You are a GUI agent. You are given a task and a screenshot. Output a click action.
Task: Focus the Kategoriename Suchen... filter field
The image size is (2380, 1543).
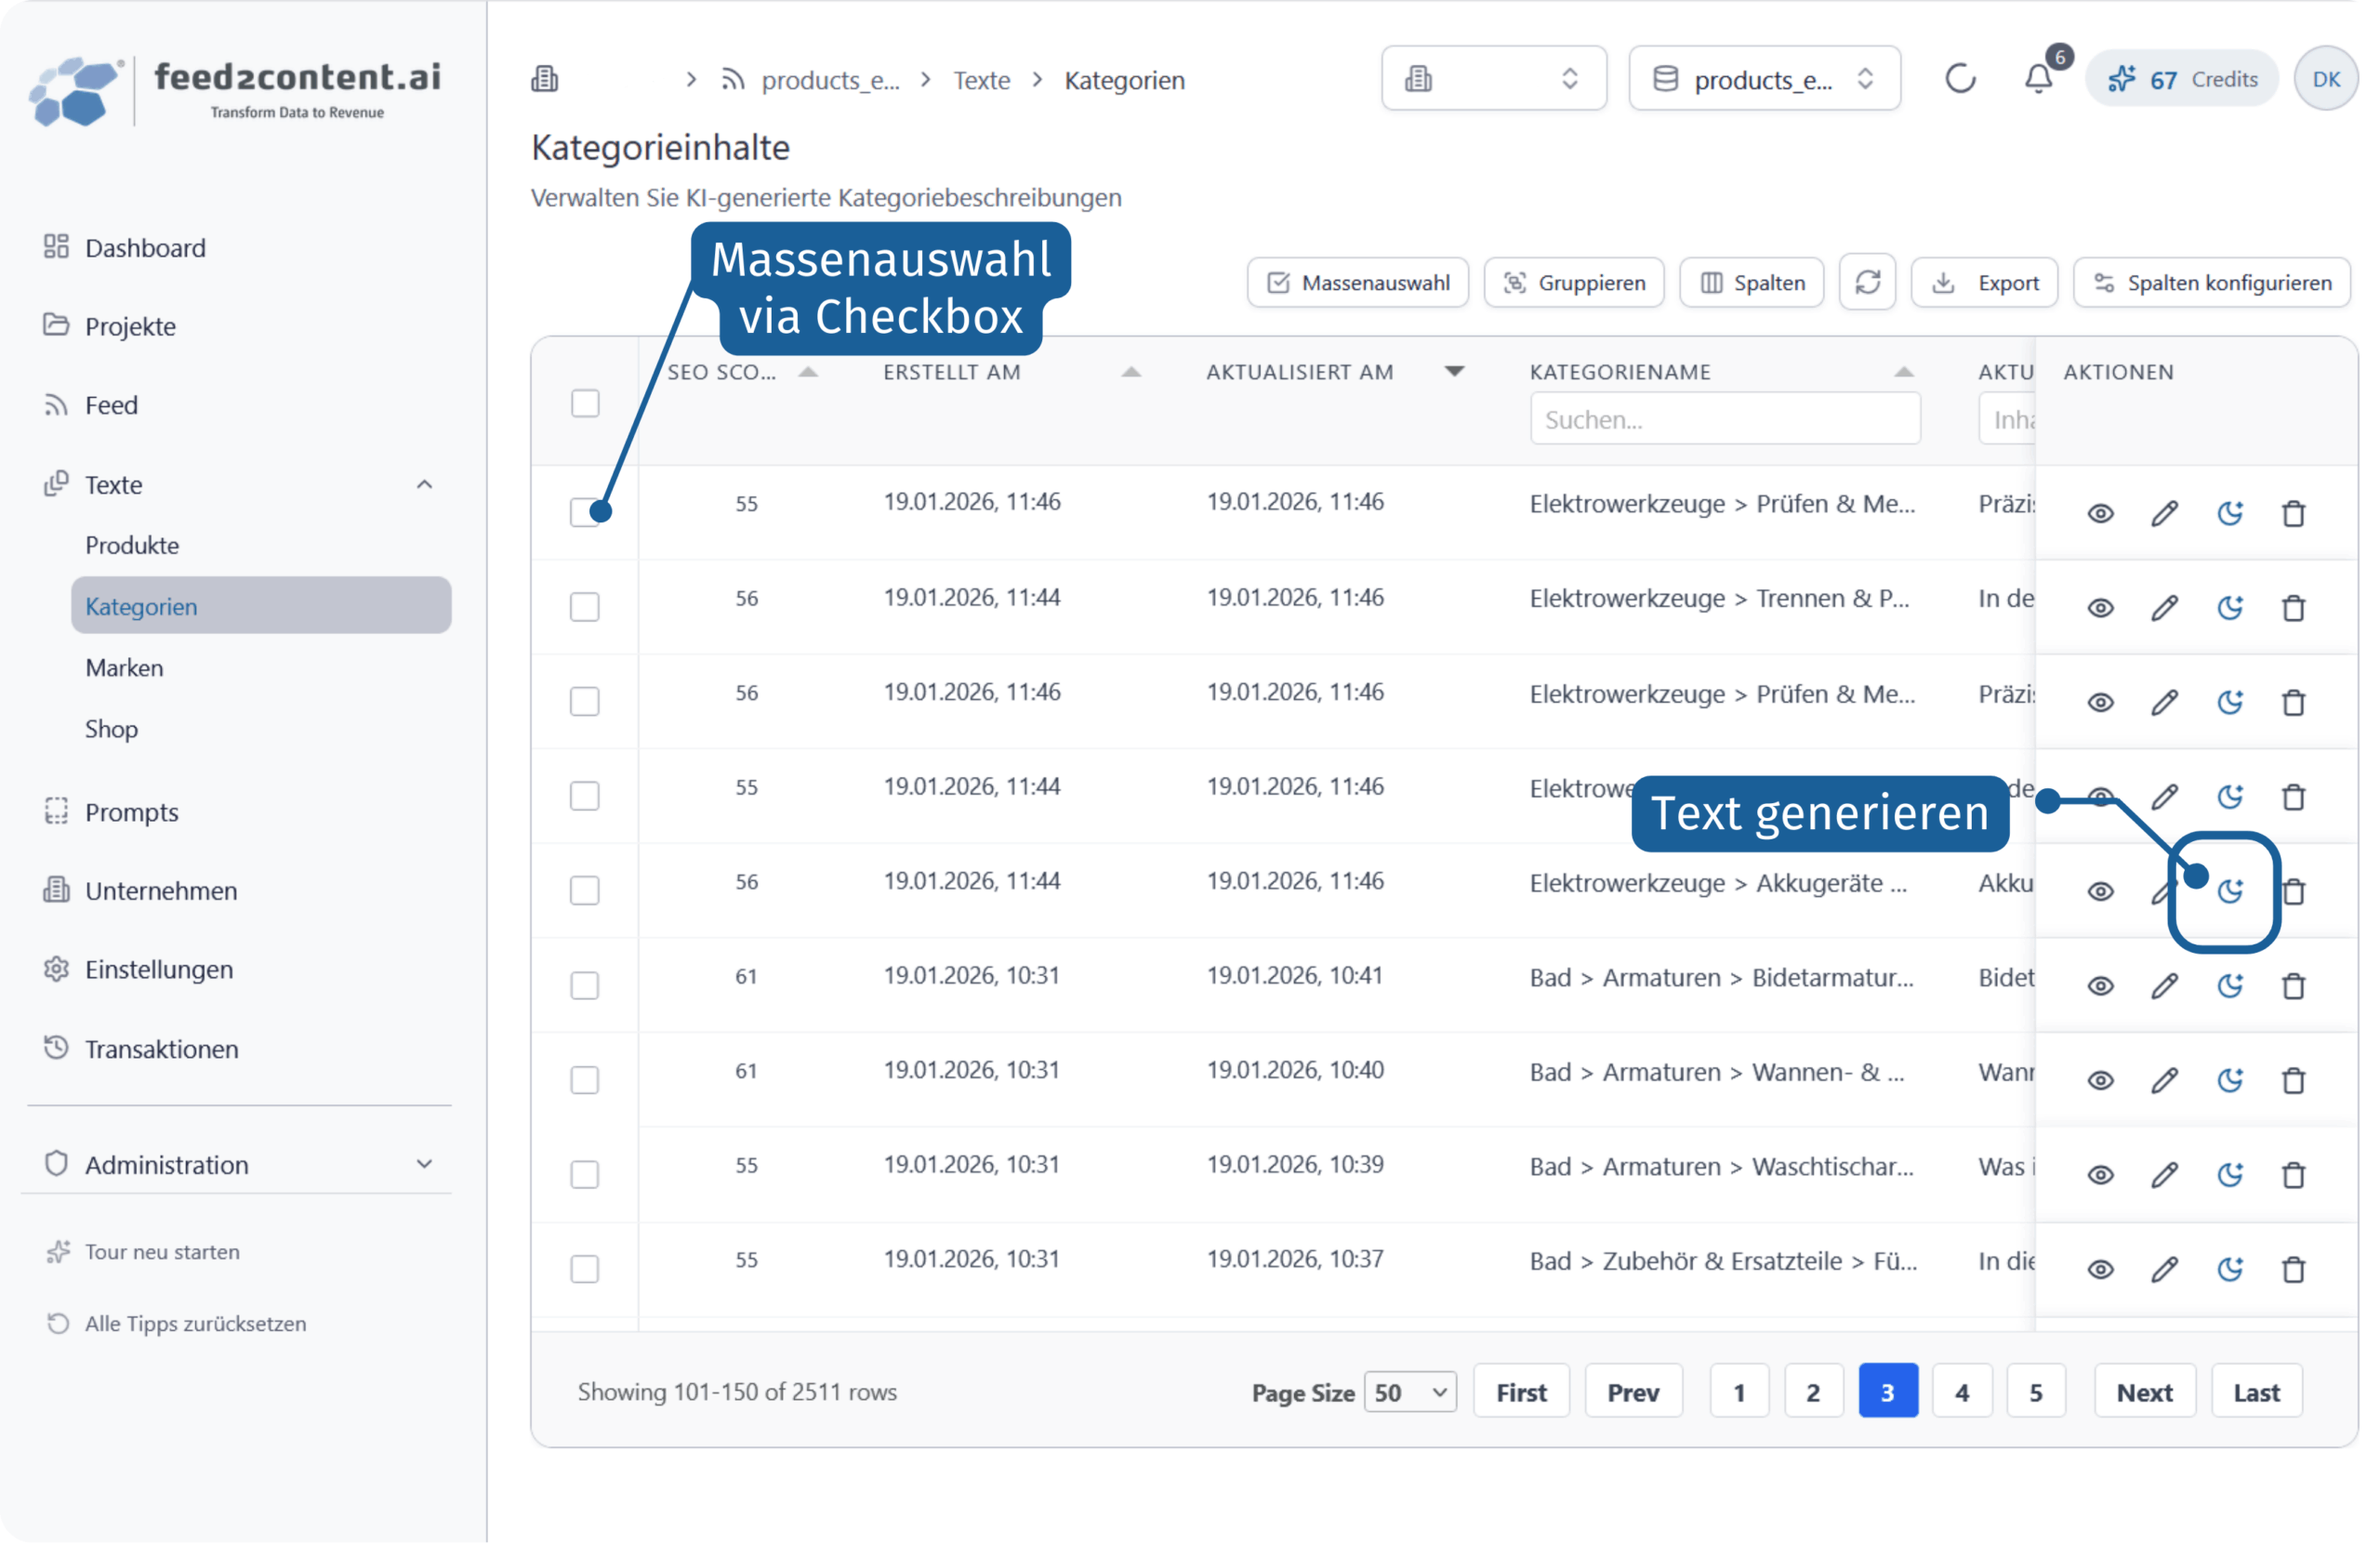coord(1724,419)
